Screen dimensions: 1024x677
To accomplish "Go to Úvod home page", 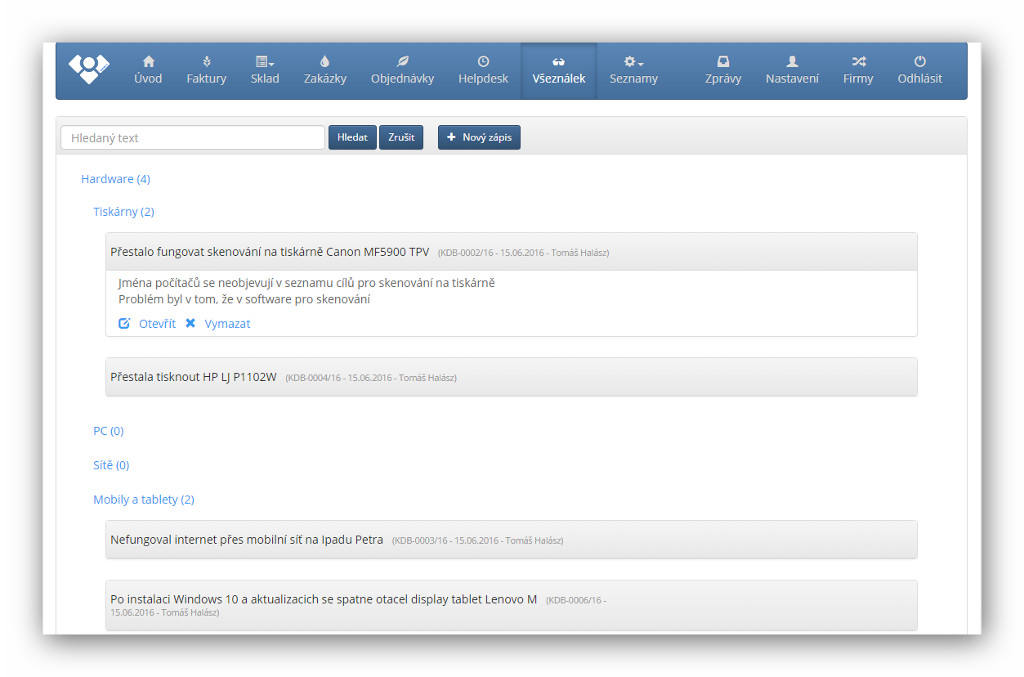I will coord(148,70).
